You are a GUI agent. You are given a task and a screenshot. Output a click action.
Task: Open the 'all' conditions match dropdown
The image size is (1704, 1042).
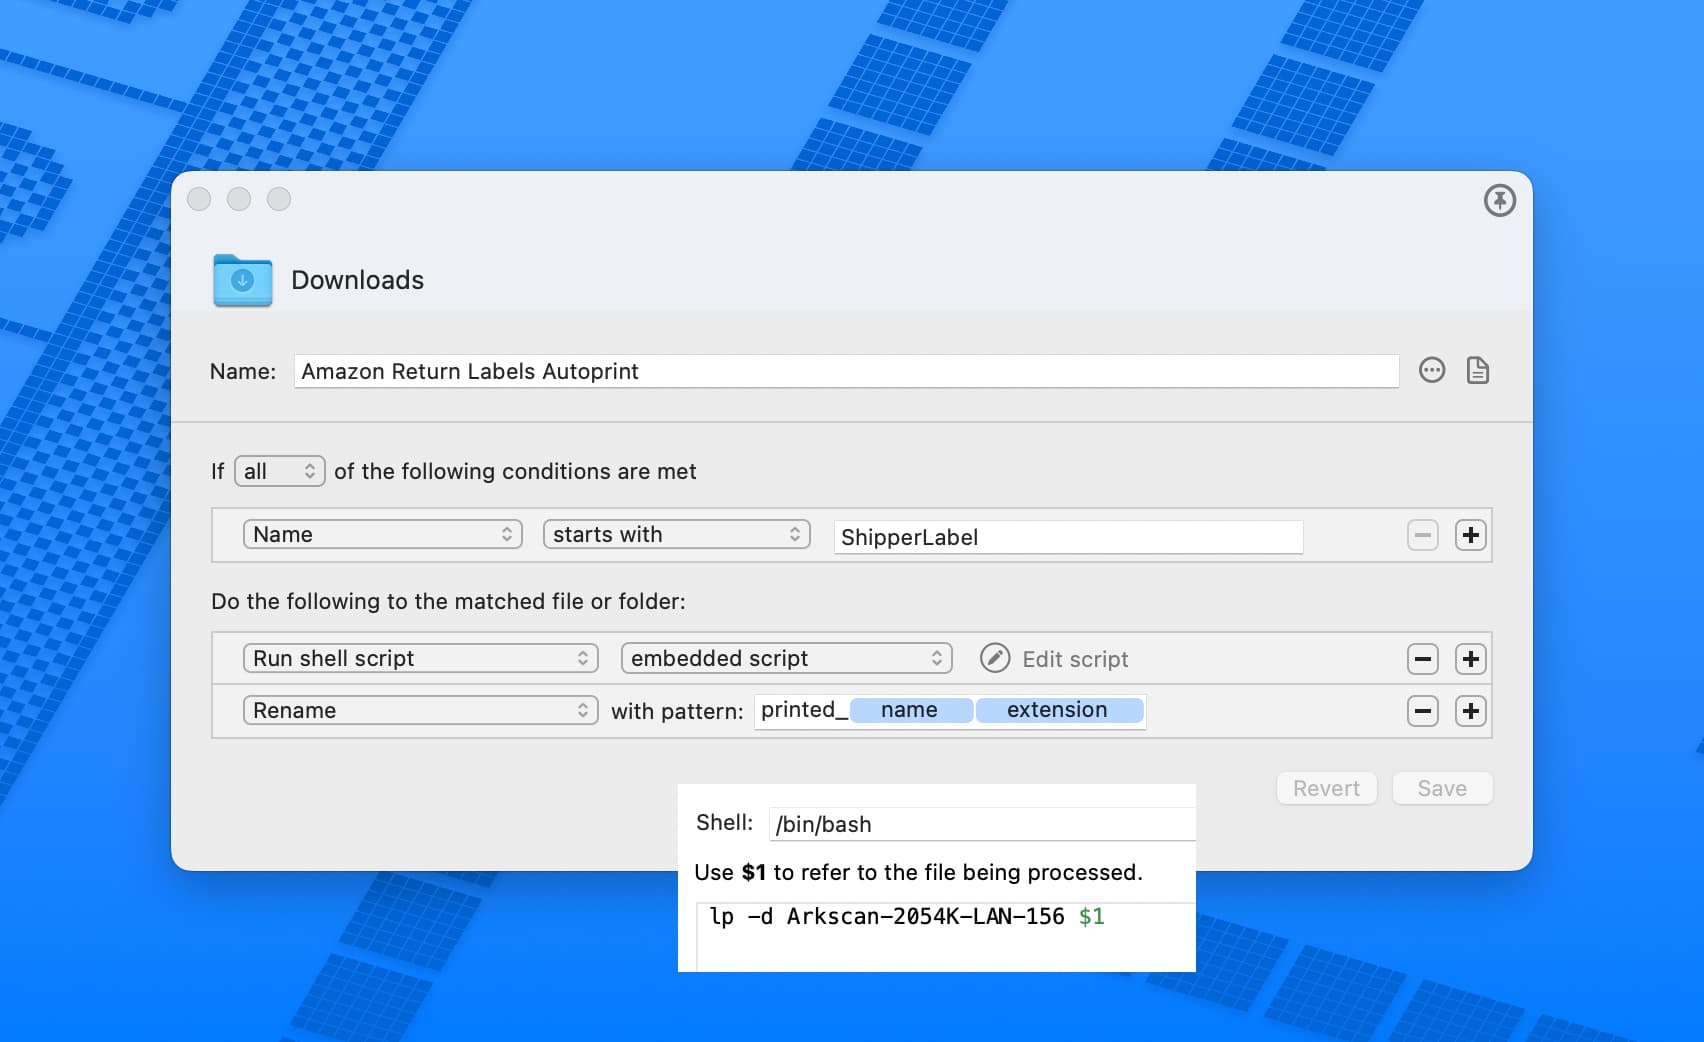point(280,471)
